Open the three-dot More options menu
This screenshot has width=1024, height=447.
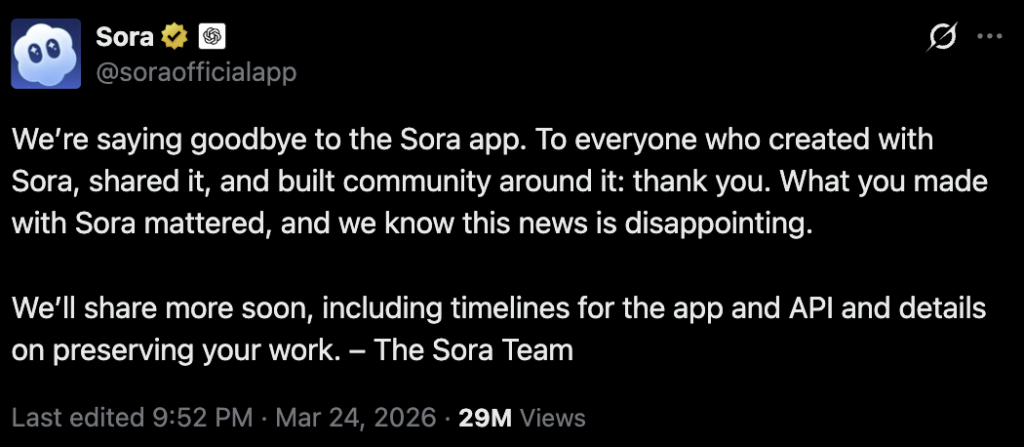point(988,38)
